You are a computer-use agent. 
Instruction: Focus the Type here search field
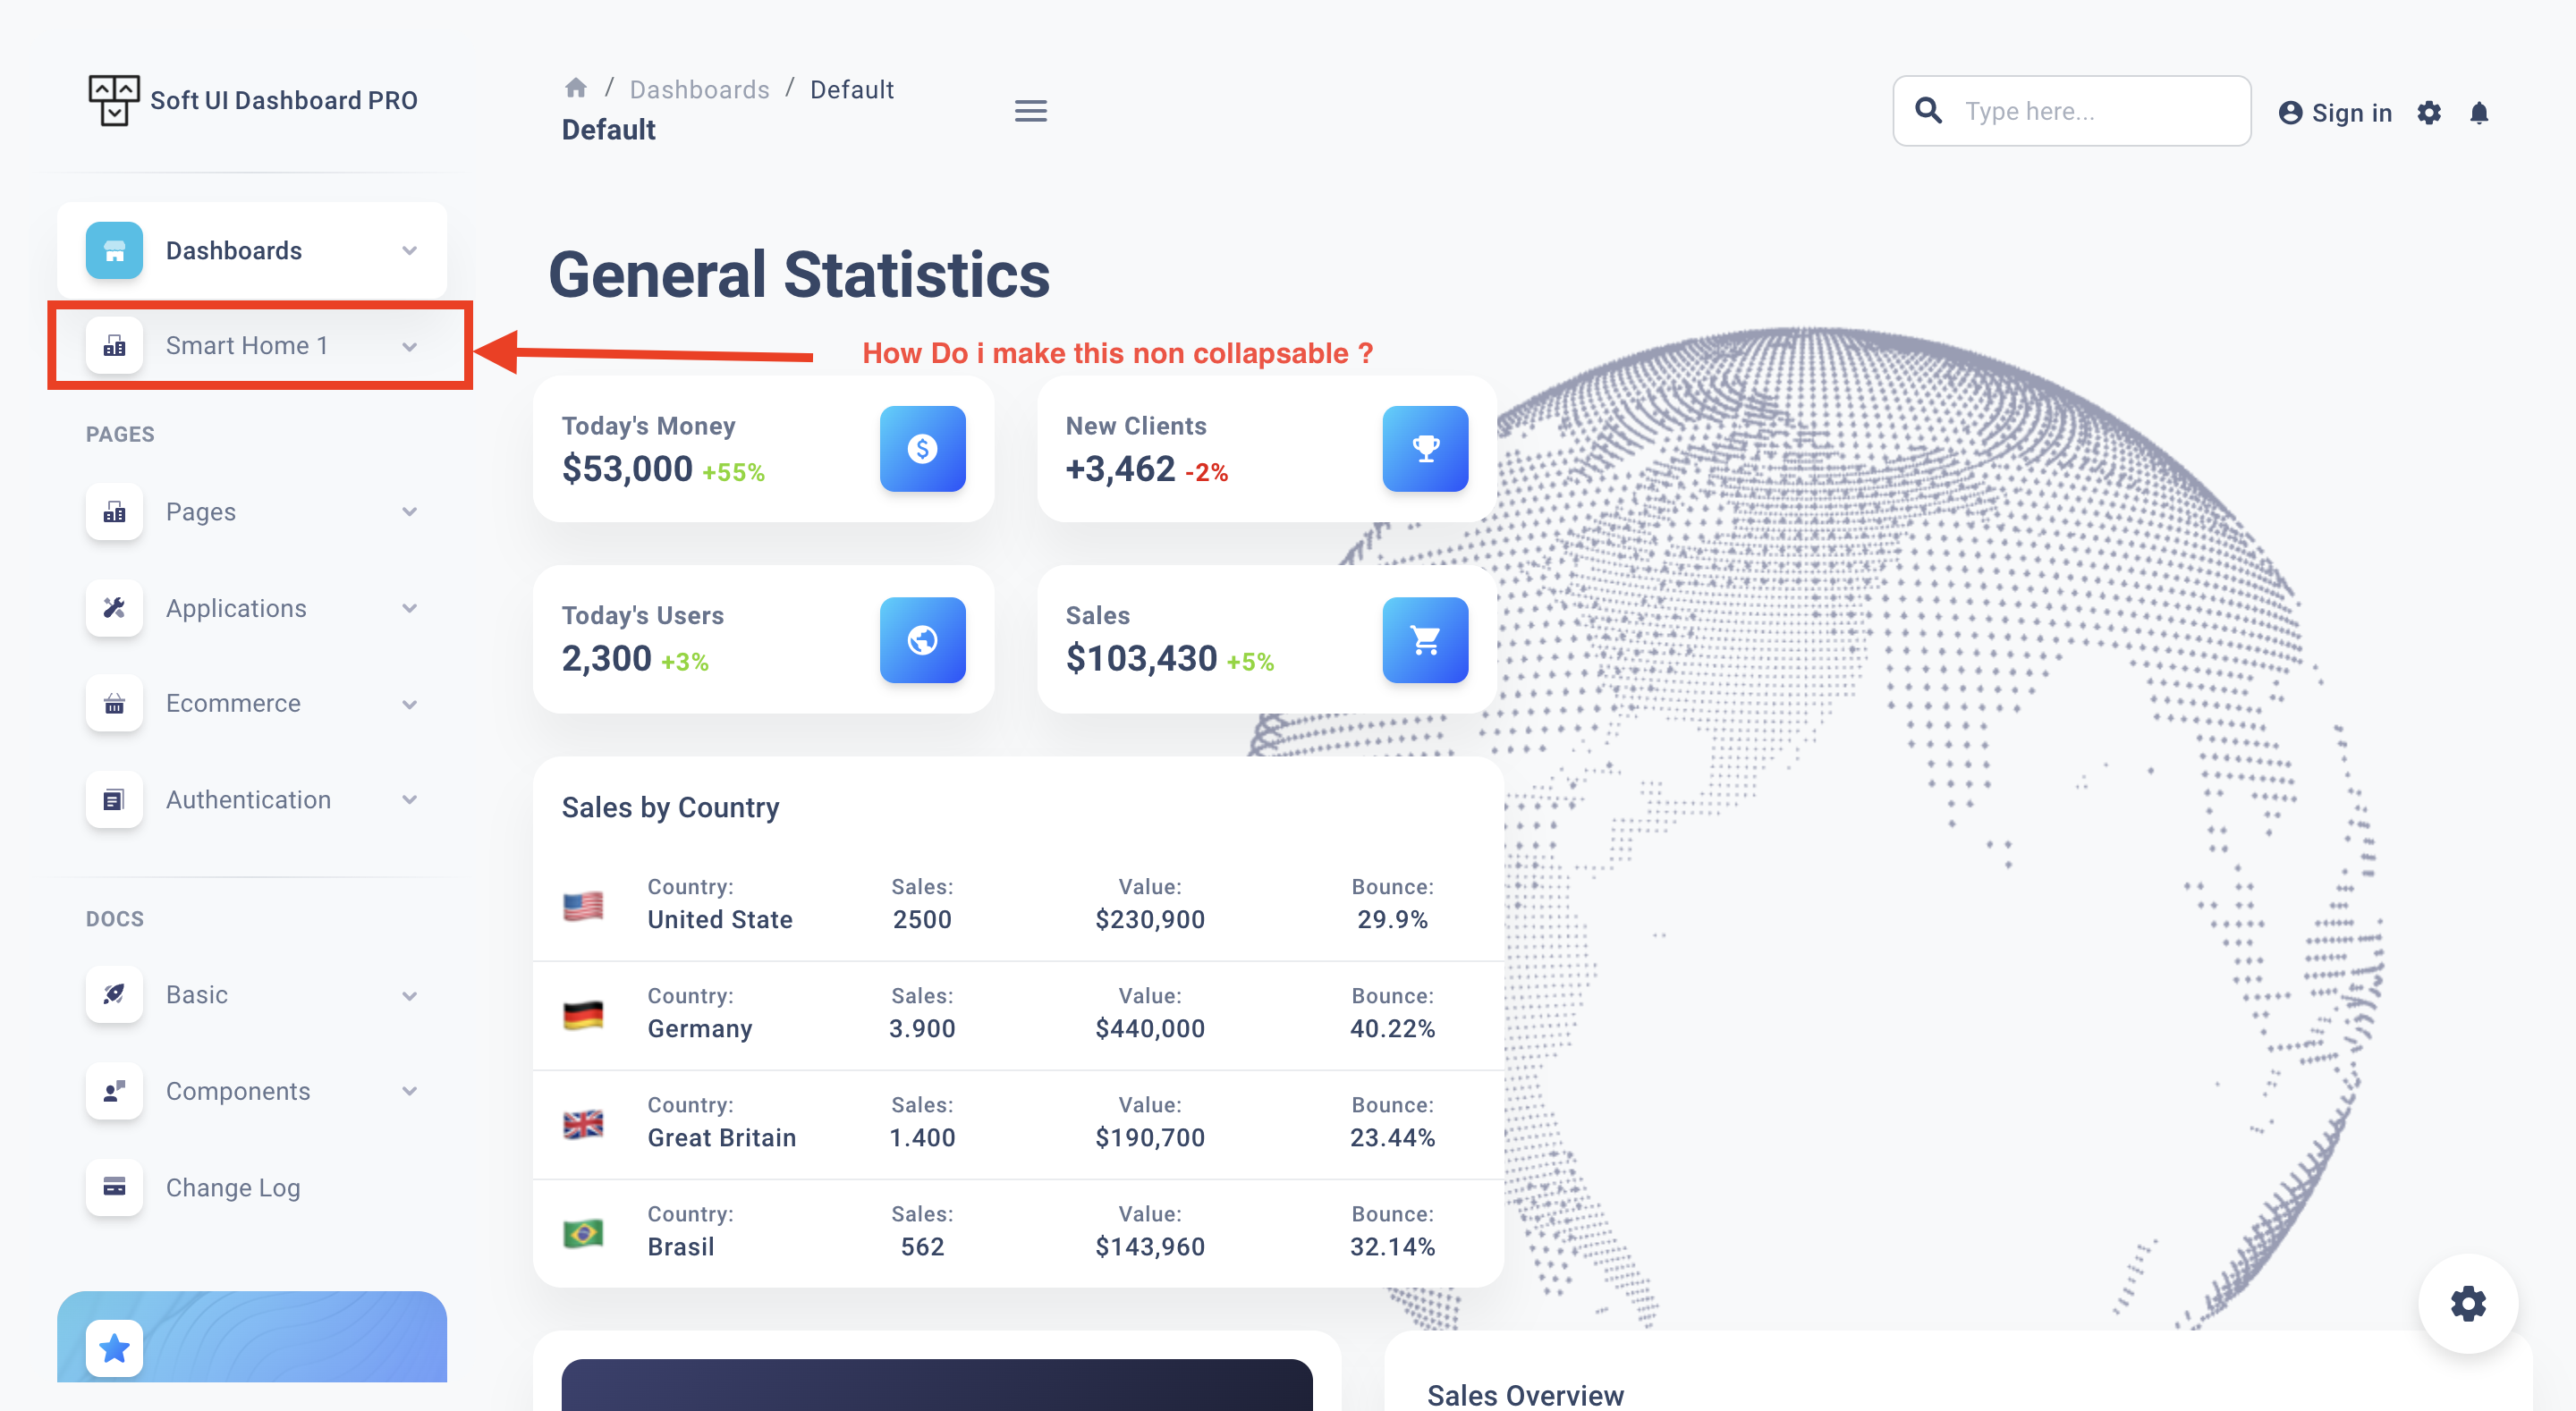[x=2100, y=111]
